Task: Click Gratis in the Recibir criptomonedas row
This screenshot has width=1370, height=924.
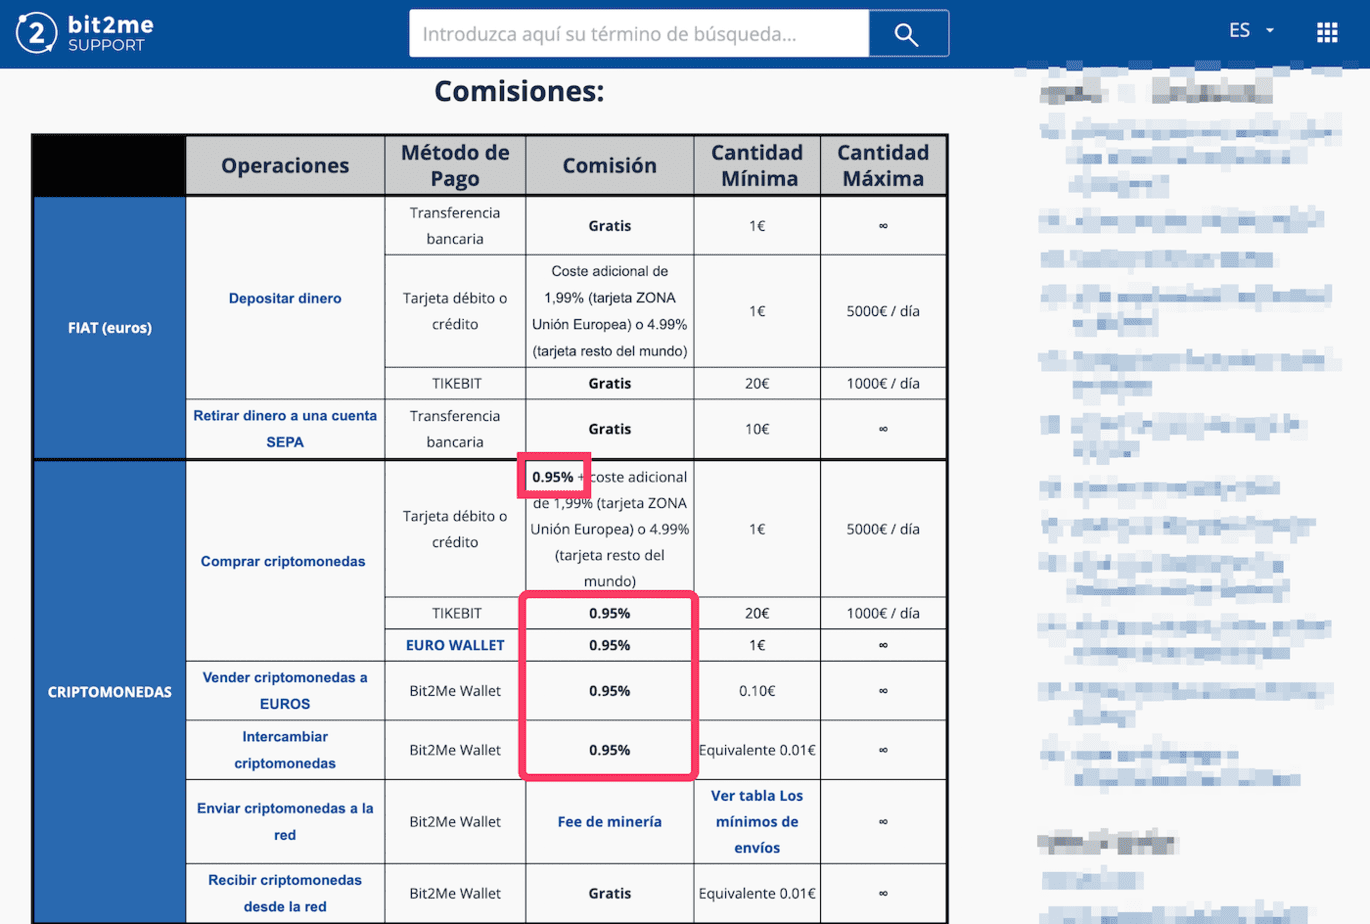Action: click(x=610, y=893)
